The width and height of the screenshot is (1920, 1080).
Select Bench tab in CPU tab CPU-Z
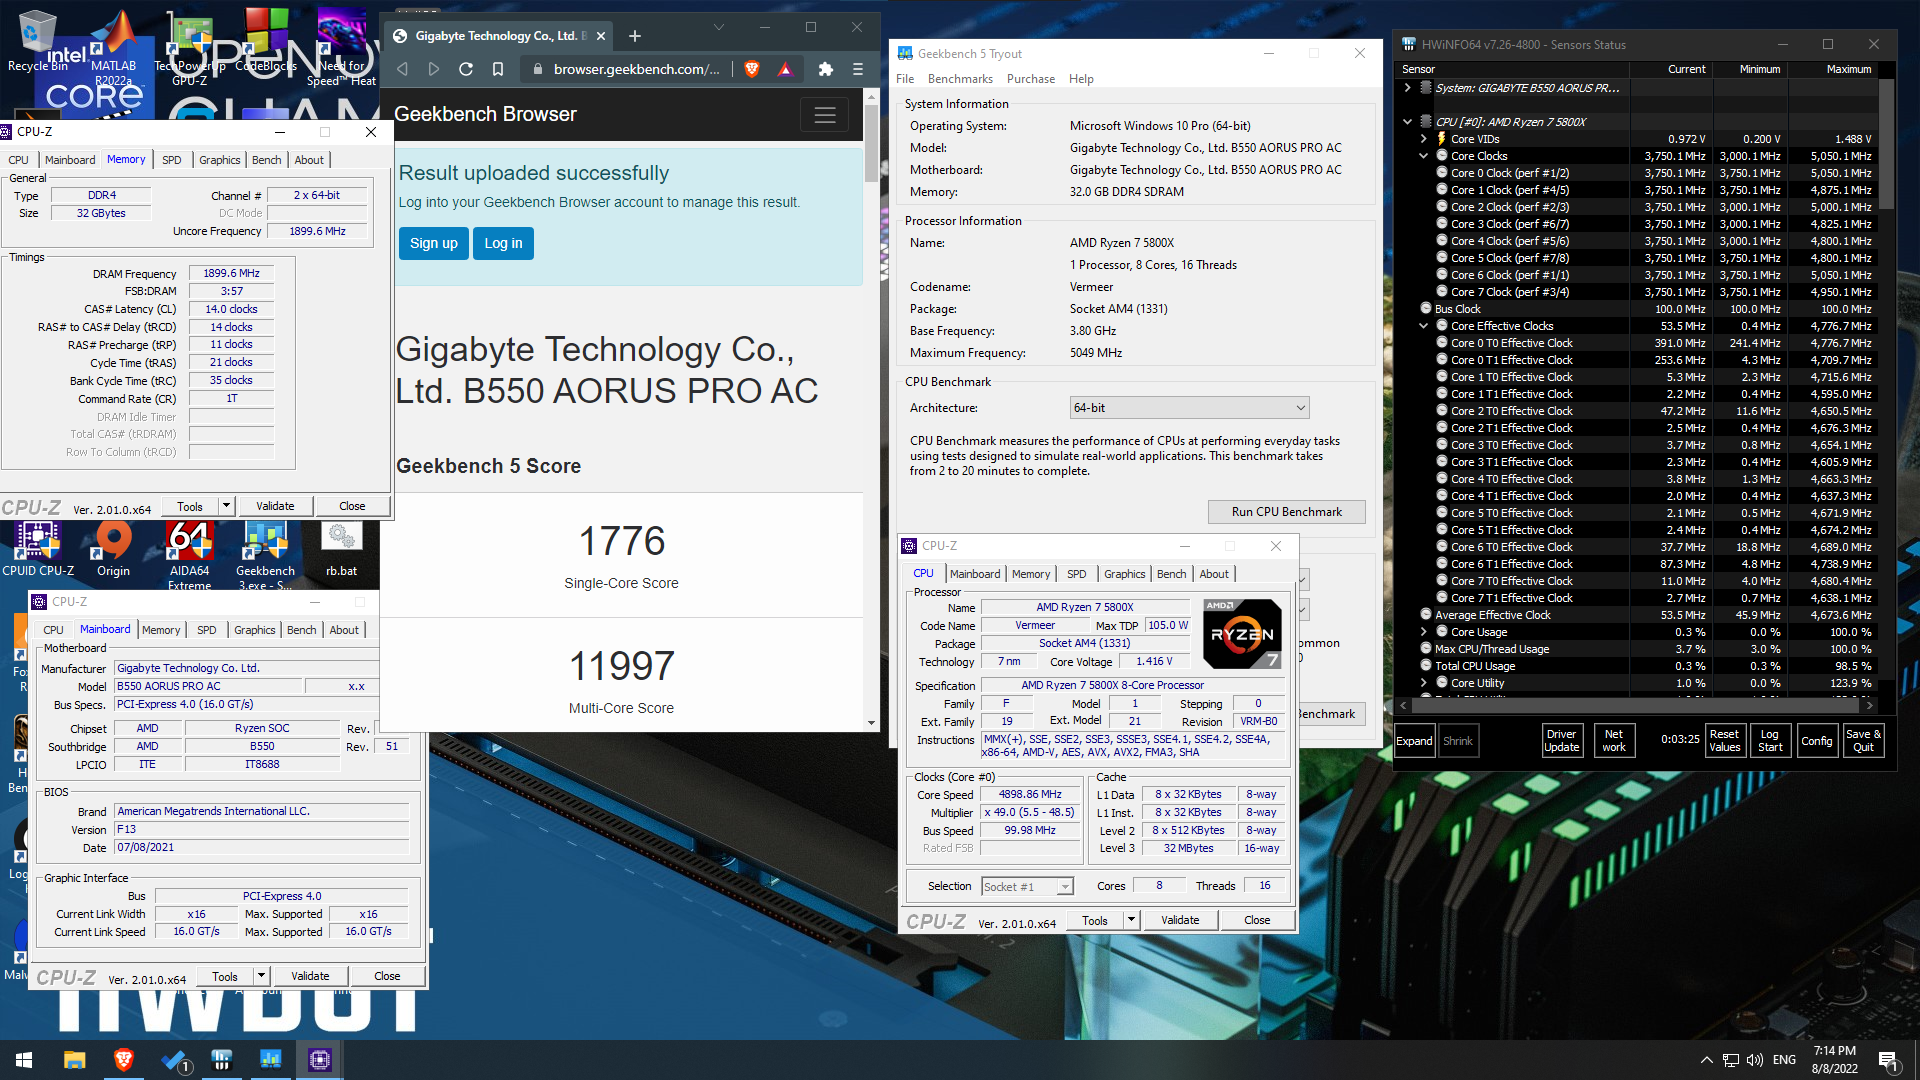1171,574
